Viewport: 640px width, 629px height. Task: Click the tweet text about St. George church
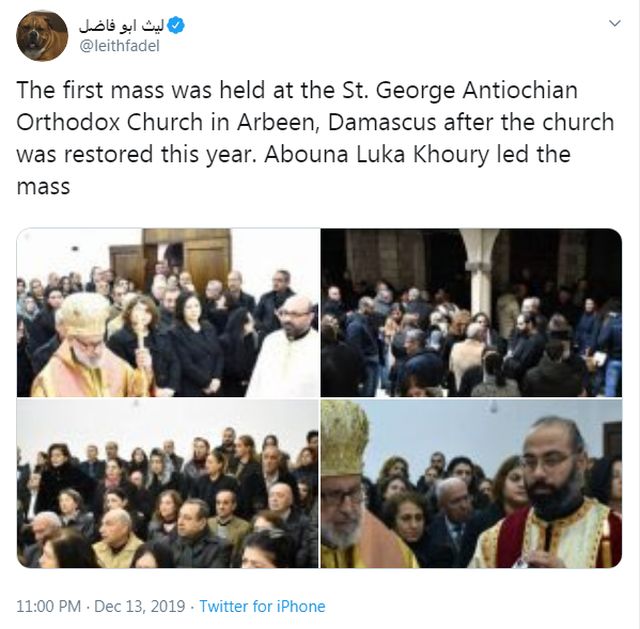[315, 138]
